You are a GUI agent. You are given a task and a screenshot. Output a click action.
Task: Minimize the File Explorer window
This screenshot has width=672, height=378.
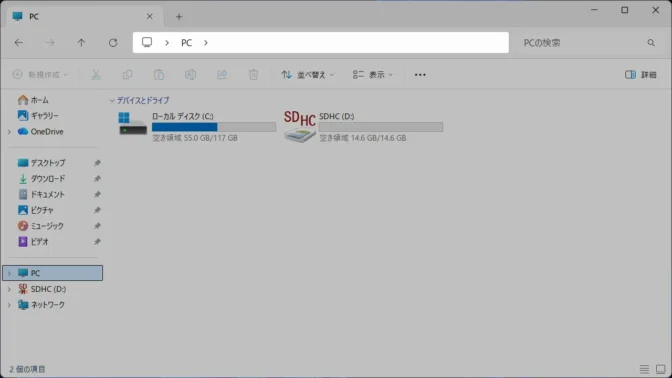point(594,10)
